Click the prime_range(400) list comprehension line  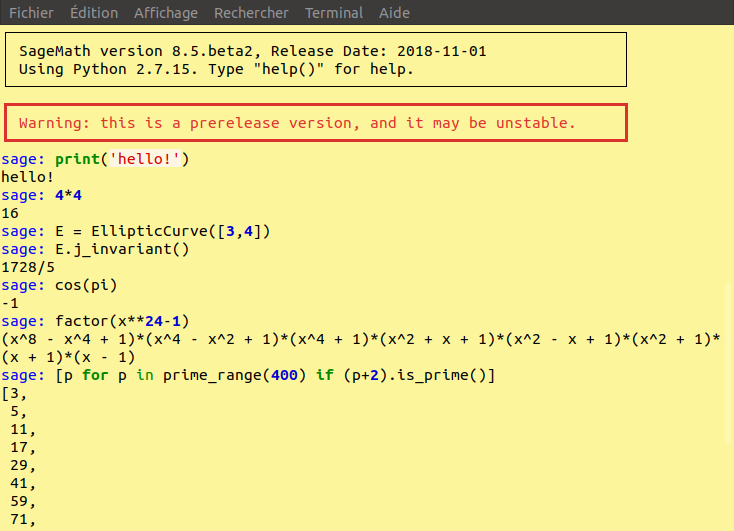(248, 376)
